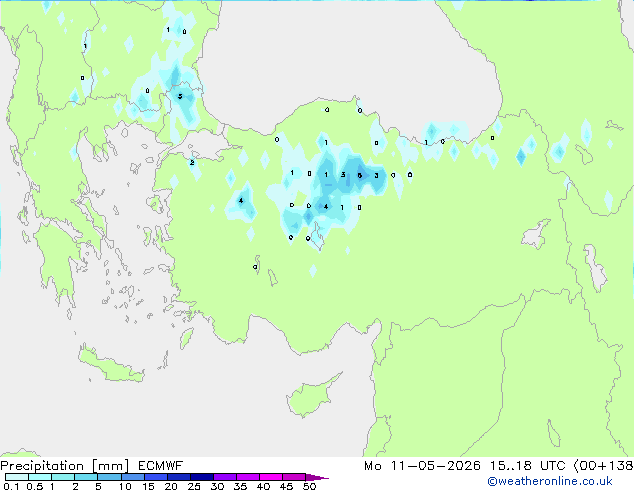Image resolution: width=634 pixels, height=490 pixels.
Task: Click the 'Mo 11-05-2026' forecast date
Action: 422,466
